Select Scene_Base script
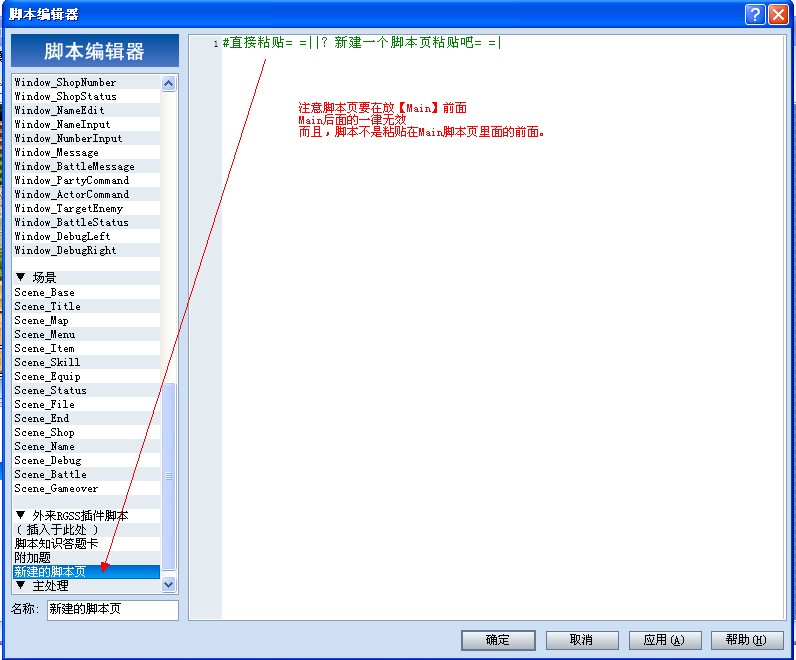The height and width of the screenshot is (660, 796). (x=86, y=292)
